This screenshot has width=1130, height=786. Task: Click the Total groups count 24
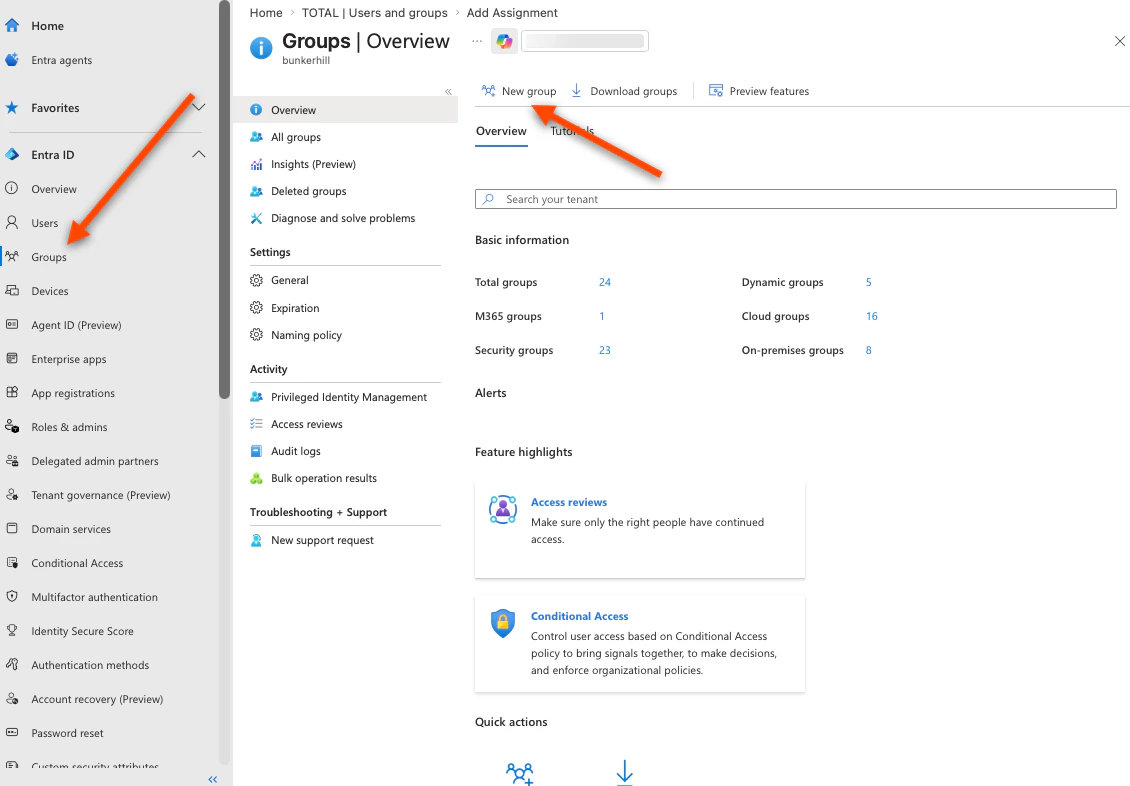coord(605,282)
